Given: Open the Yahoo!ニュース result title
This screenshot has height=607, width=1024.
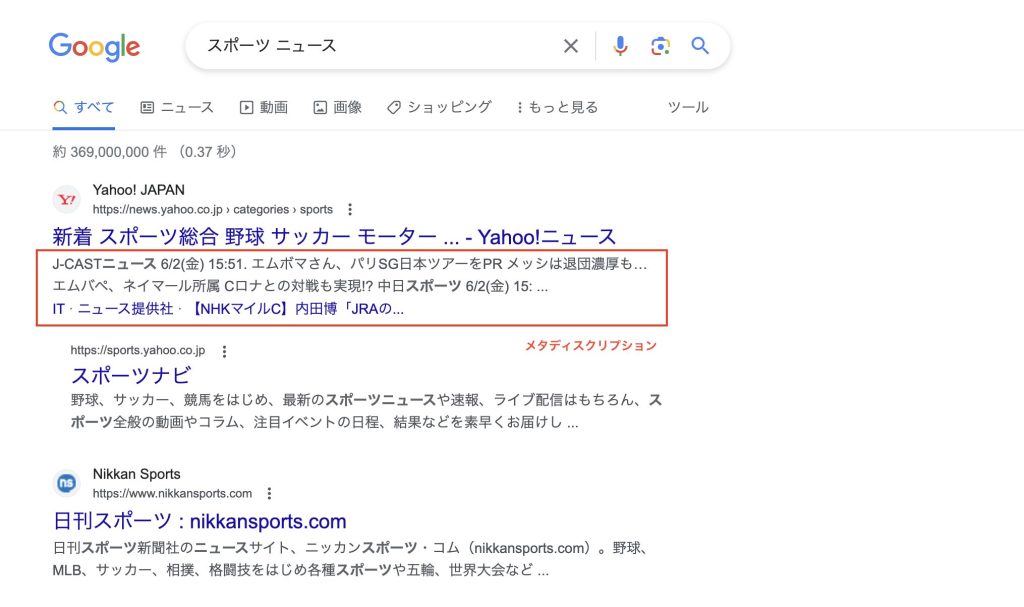Looking at the screenshot, I should click(x=334, y=237).
